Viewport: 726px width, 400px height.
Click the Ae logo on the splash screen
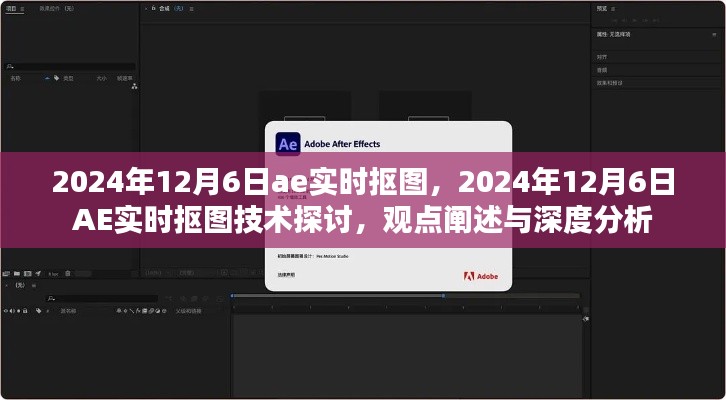tap(288, 144)
